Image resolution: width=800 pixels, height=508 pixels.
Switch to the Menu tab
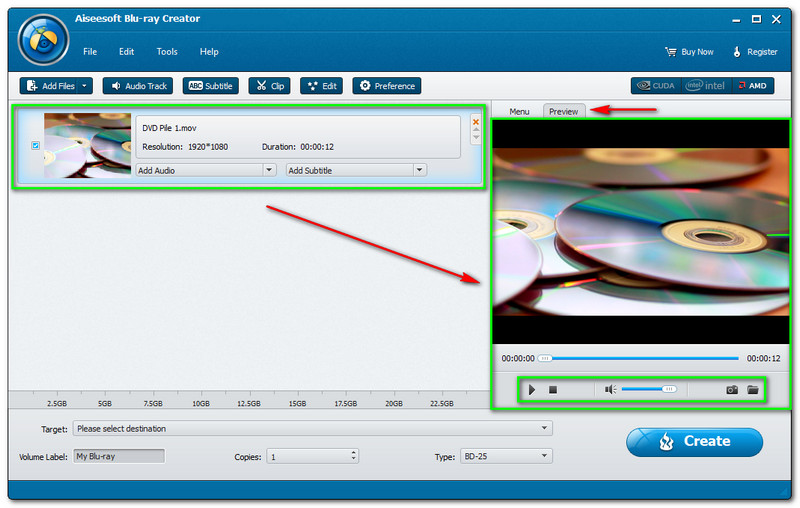point(519,111)
